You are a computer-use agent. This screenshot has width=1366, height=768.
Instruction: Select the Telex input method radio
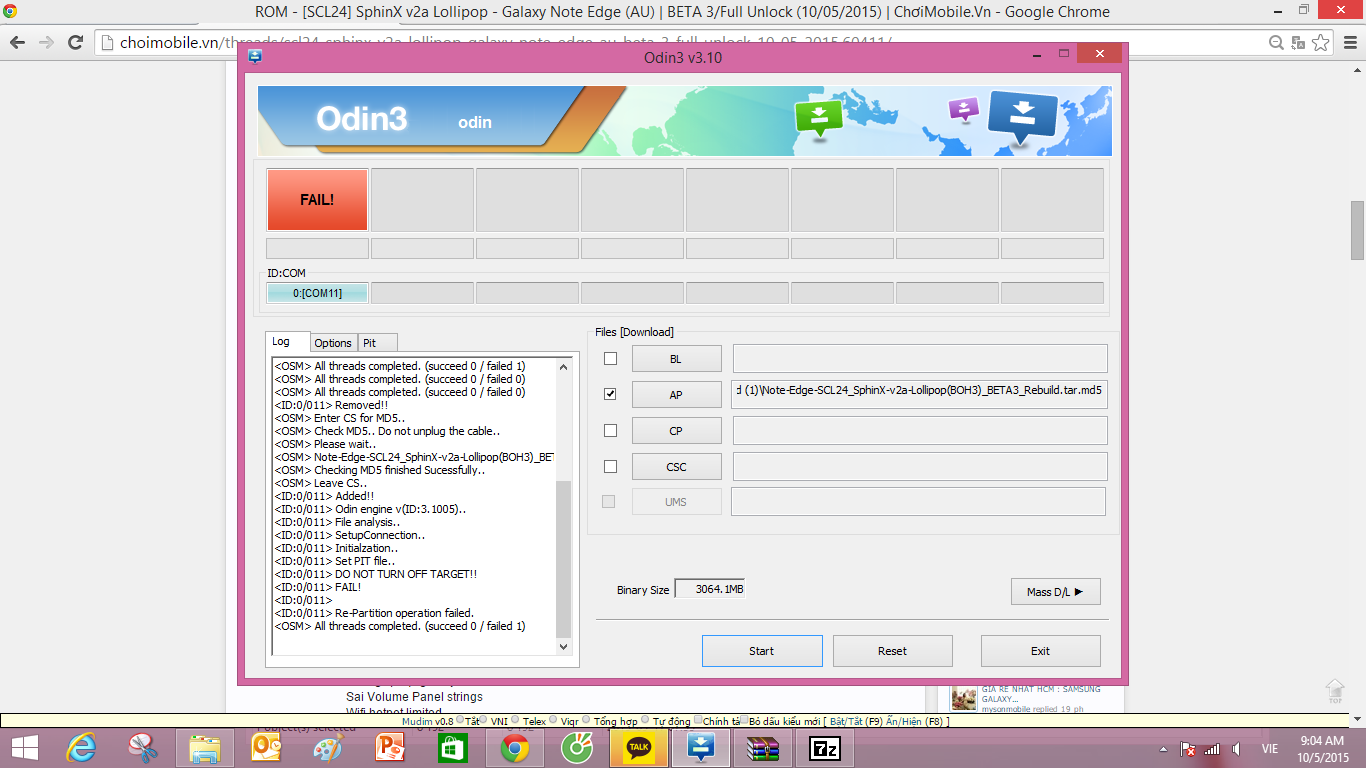tap(516, 720)
